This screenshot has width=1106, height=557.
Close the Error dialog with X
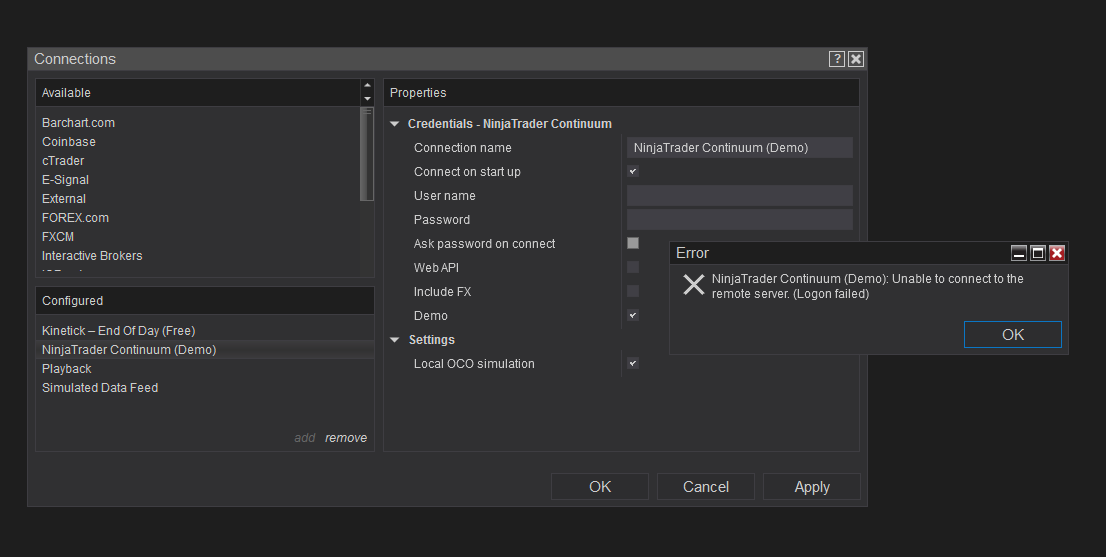pos(1057,253)
